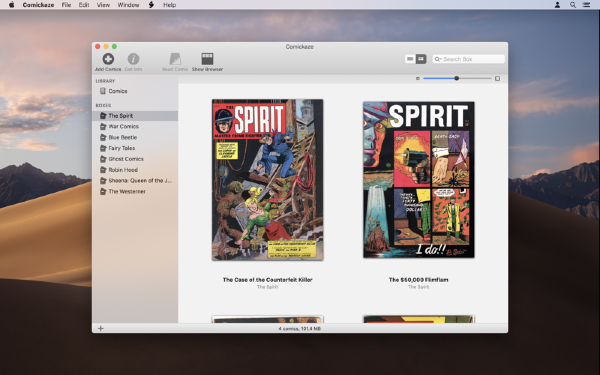Click the library icon beside Comics
Image resolution: width=600 pixels, height=375 pixels.
103,91
